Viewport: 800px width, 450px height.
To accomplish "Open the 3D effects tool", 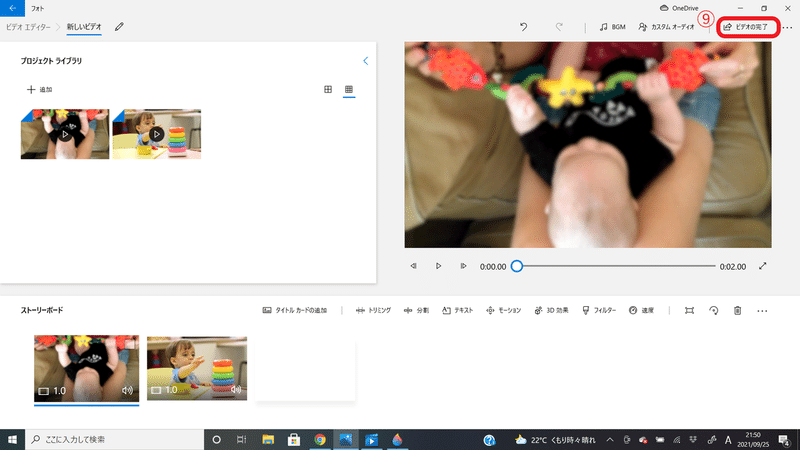I will [551, 310].
